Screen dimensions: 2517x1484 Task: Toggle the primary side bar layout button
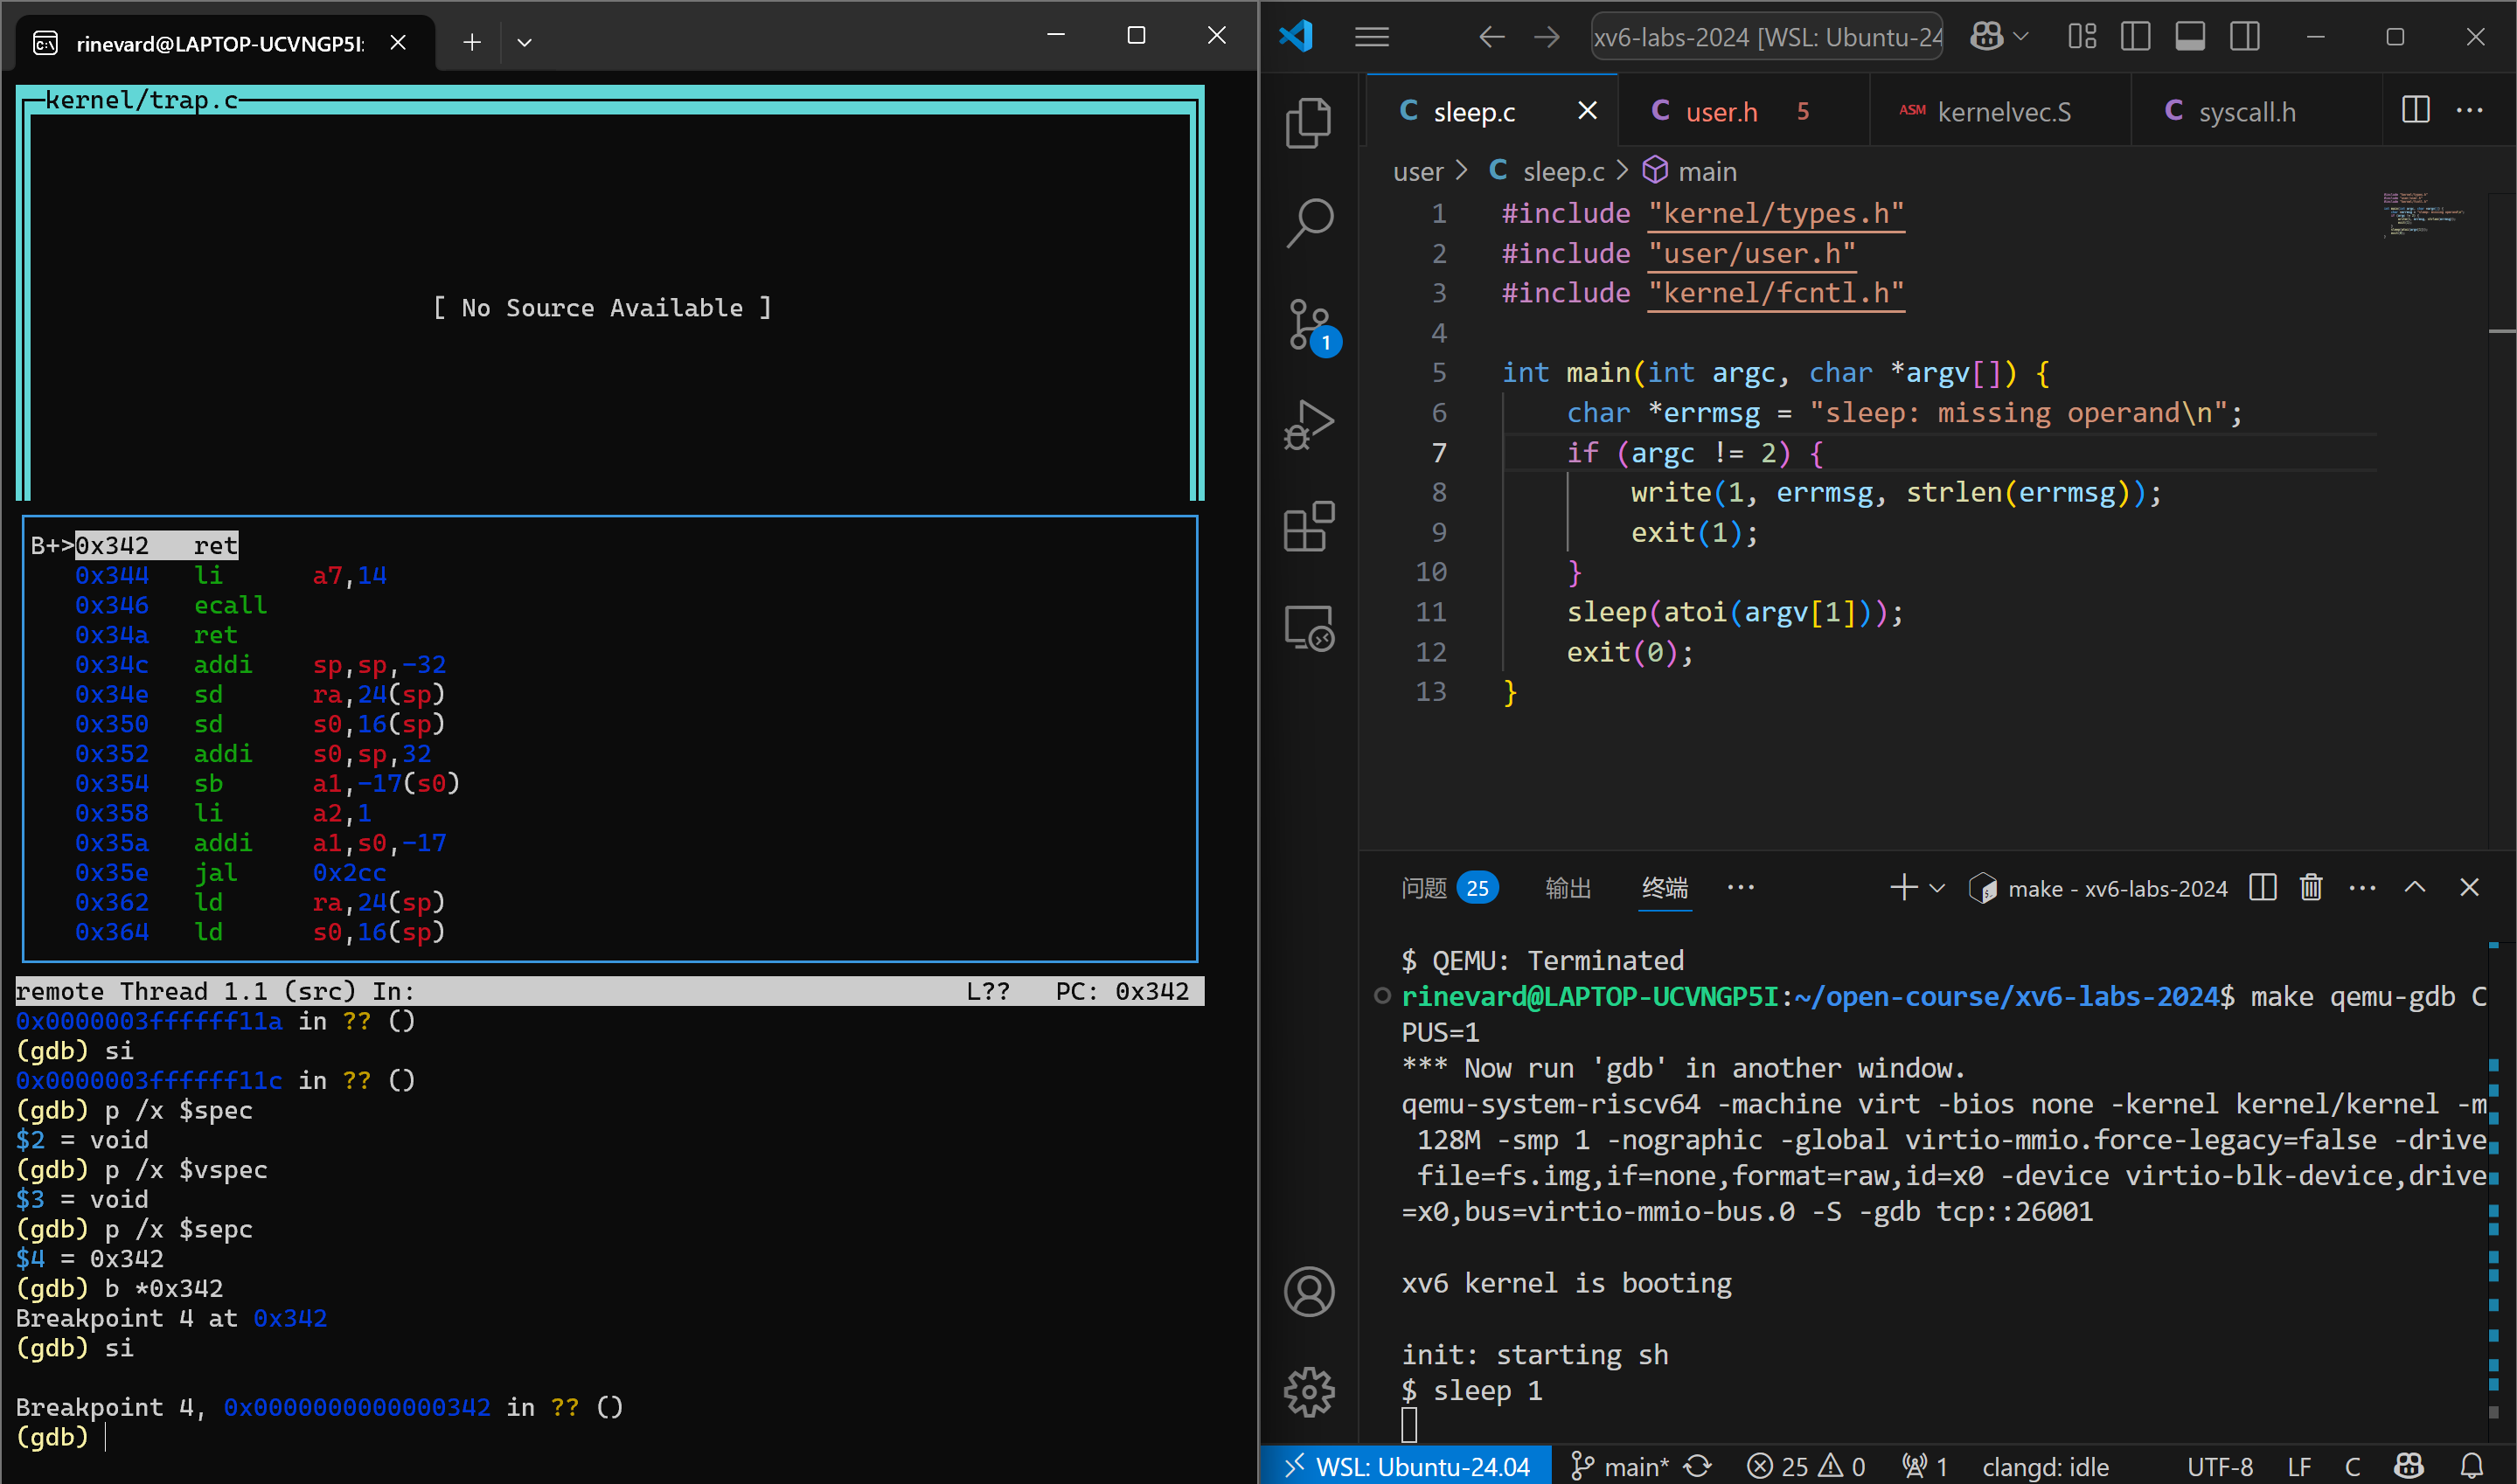2135,37
